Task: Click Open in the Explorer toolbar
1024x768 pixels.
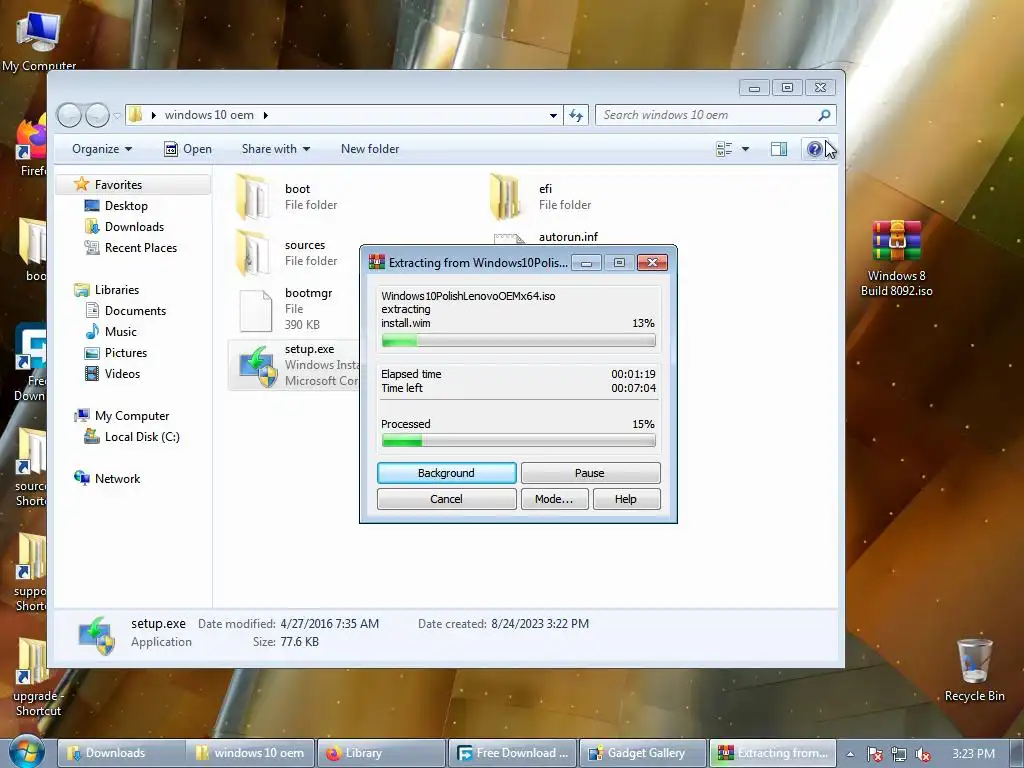Action: click(188, 149)
